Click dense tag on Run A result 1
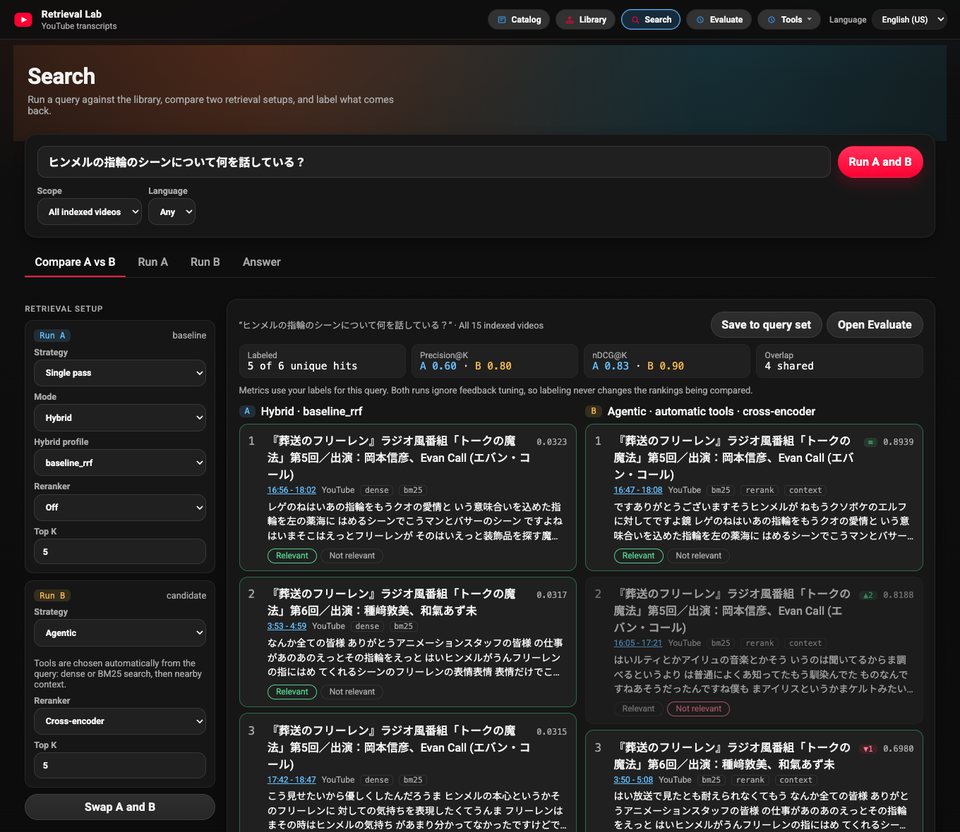This screenshot has width=960, height=832. click(x=377, y=490)
